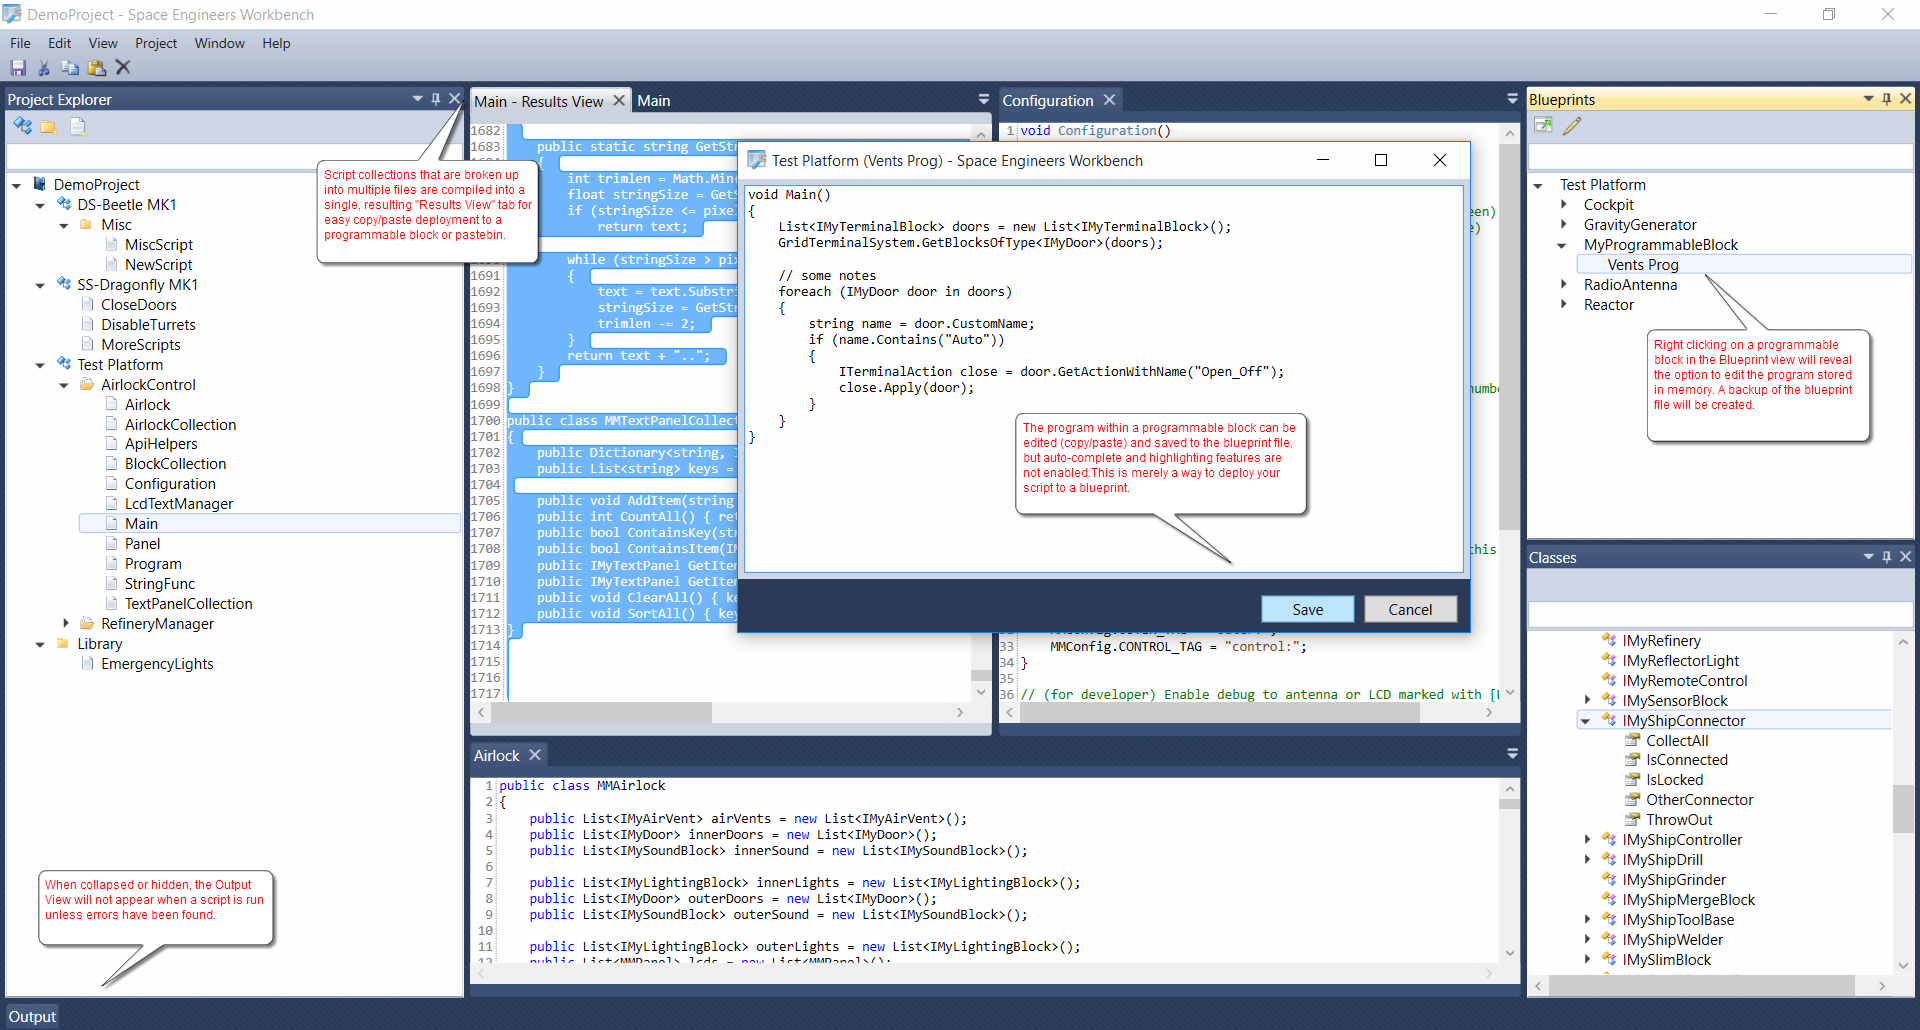
Task: Collapse the DS-Beetle MK1 node
Action: coord(40,205)
